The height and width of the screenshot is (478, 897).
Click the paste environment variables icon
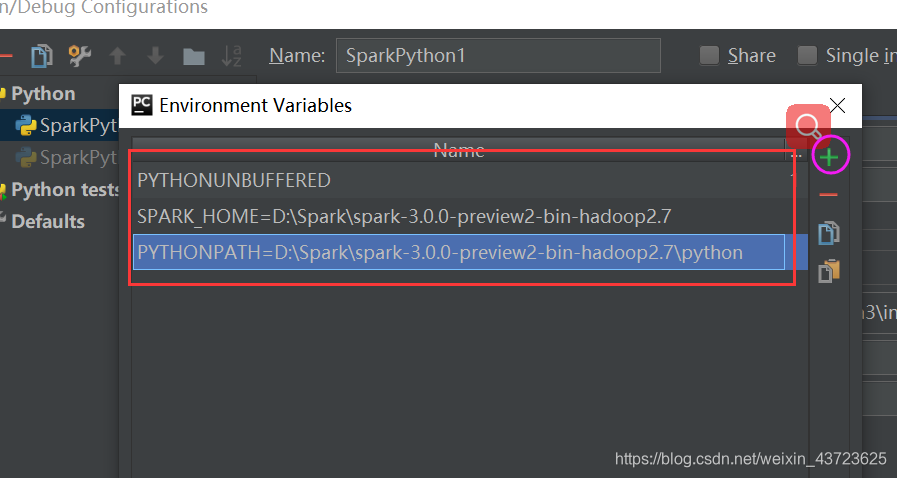[829, 271]
